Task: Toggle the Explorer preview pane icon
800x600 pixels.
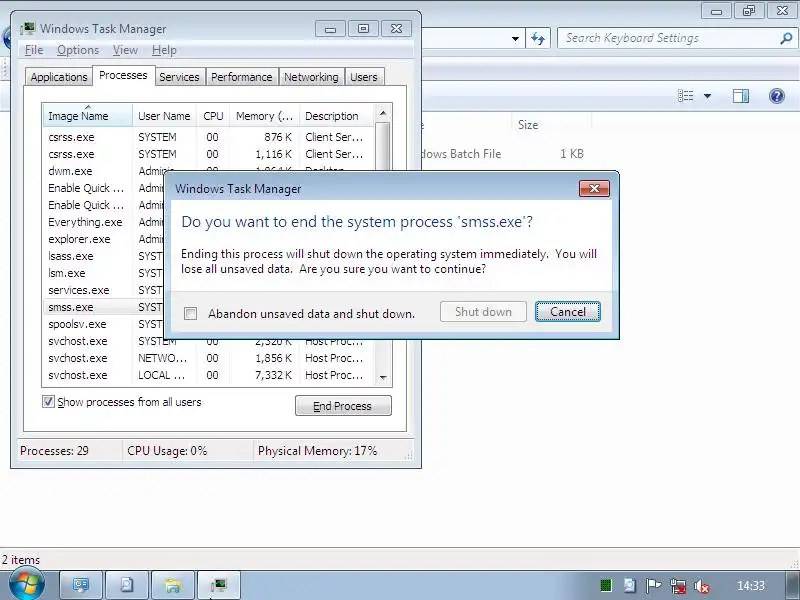Action: (x=741, y=96)
